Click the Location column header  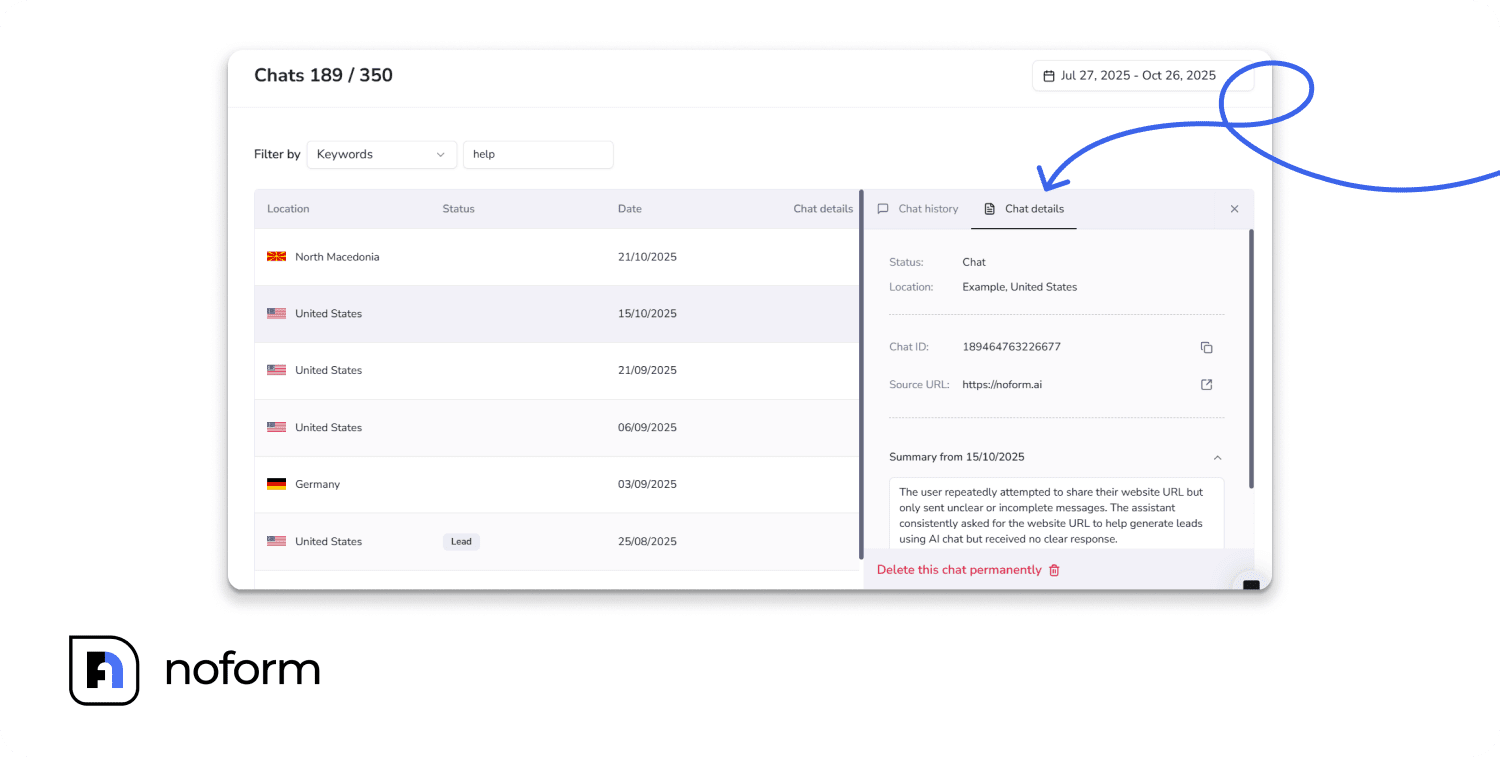tap(288, 208)
